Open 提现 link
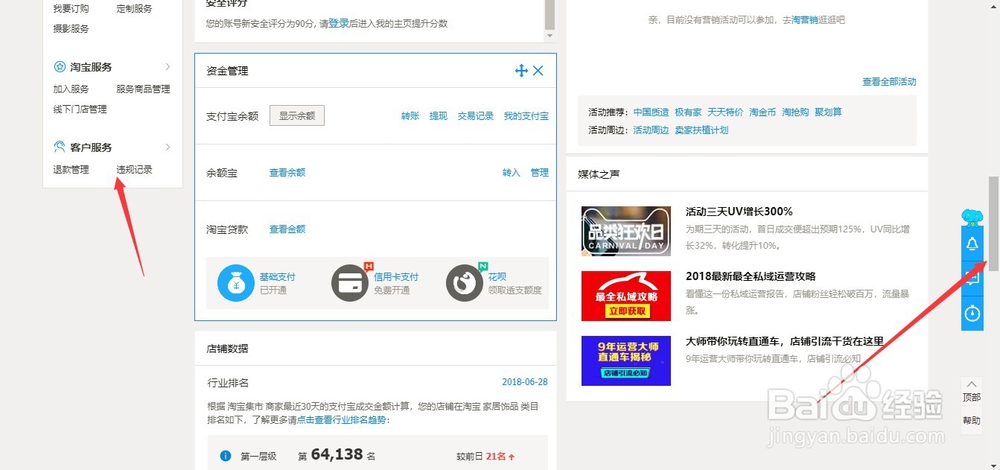This screenshot has height=470, width=1000. click(x=438, y=116)
